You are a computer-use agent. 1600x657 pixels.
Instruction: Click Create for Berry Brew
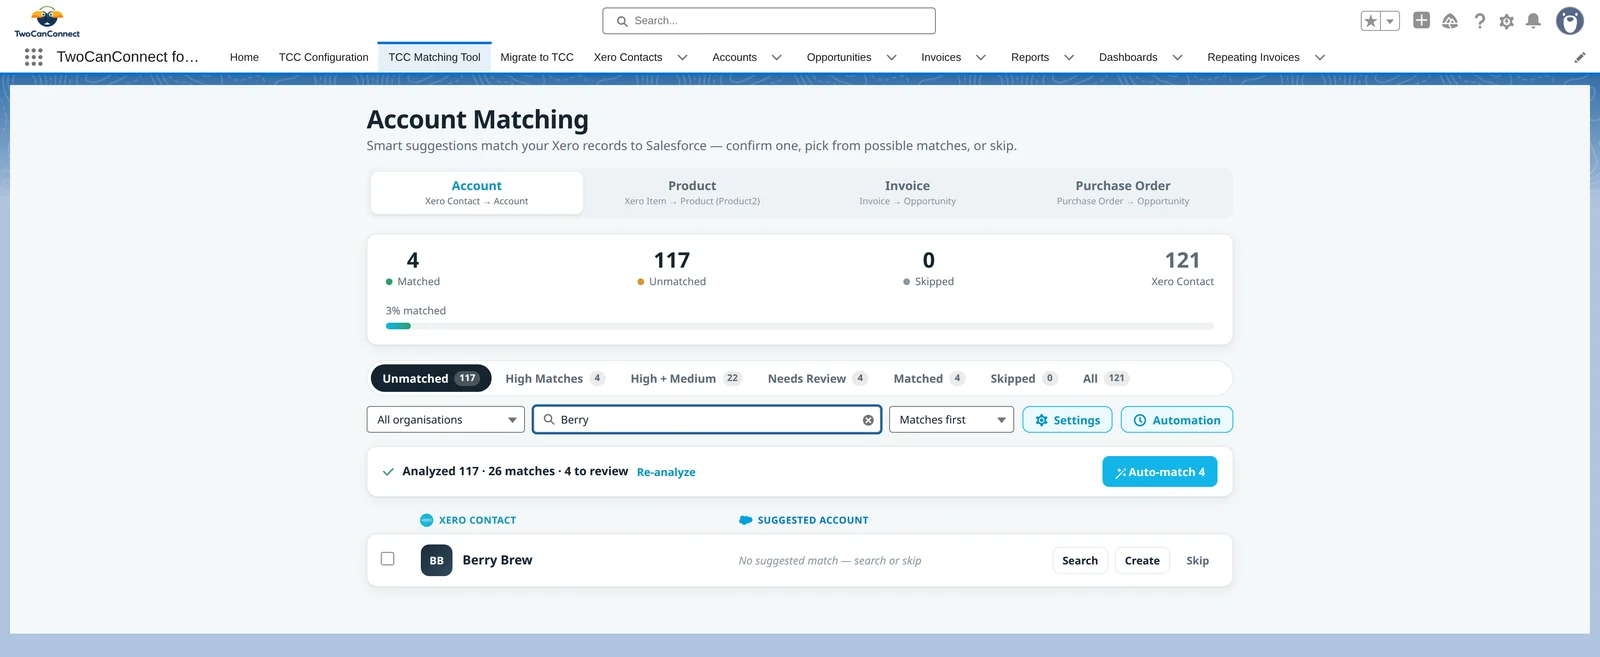point(1142,560)
